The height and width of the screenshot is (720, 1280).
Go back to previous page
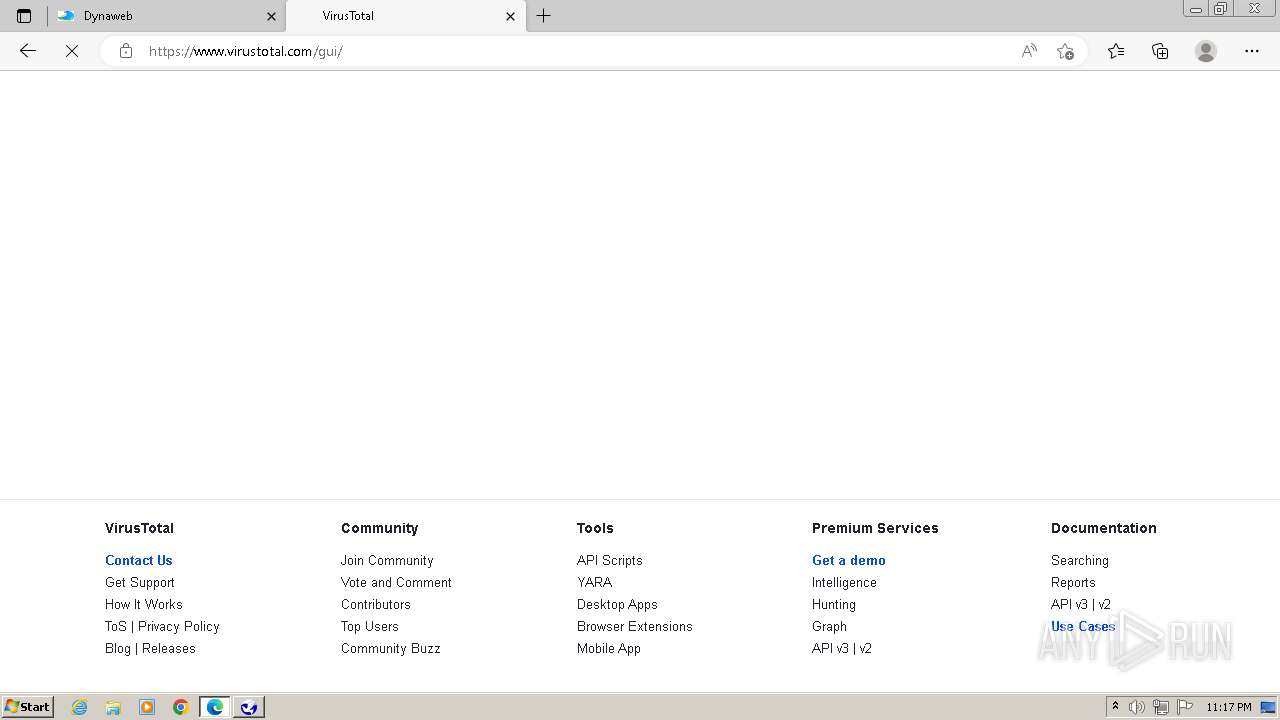point(28,51)
